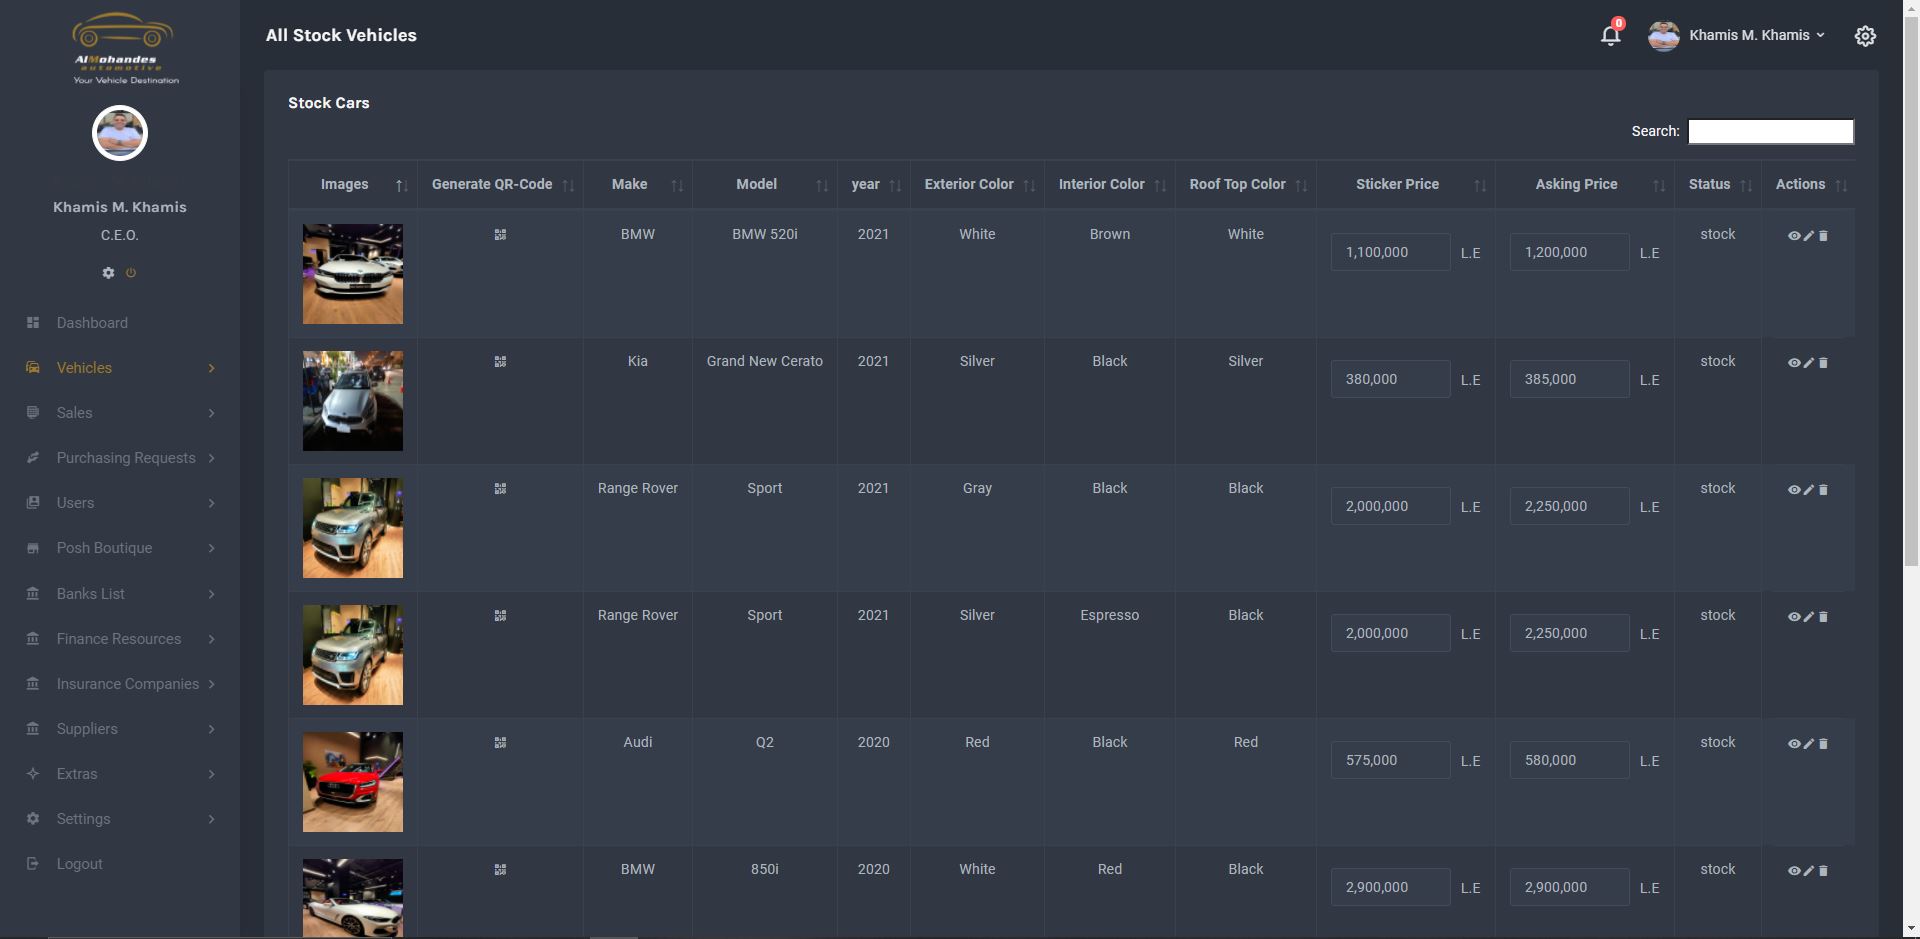Viewport: 1920px width, 939px height.
Task: Edit Grand New Cerato asking price field
Action: coord(1569,379)
